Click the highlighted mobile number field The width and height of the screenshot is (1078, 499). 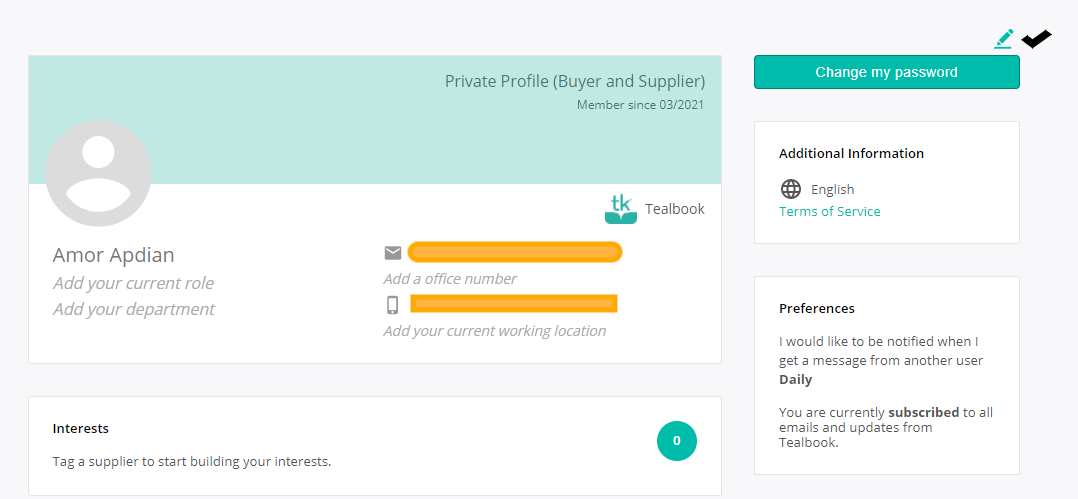tap(514, 303)
